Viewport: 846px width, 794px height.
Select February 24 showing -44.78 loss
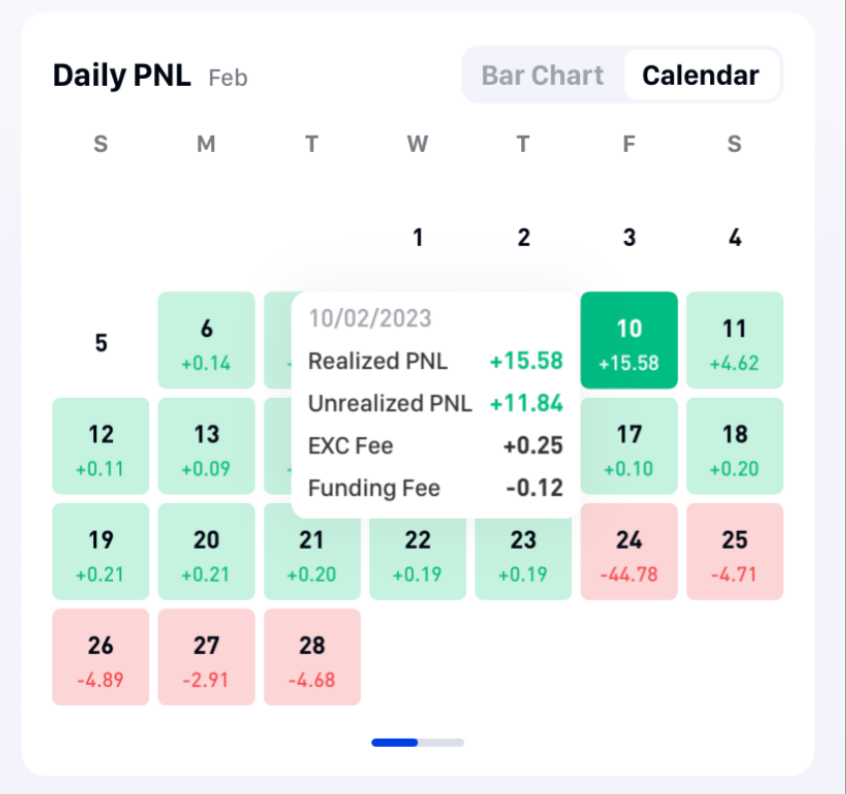click(x=629, y=551)
